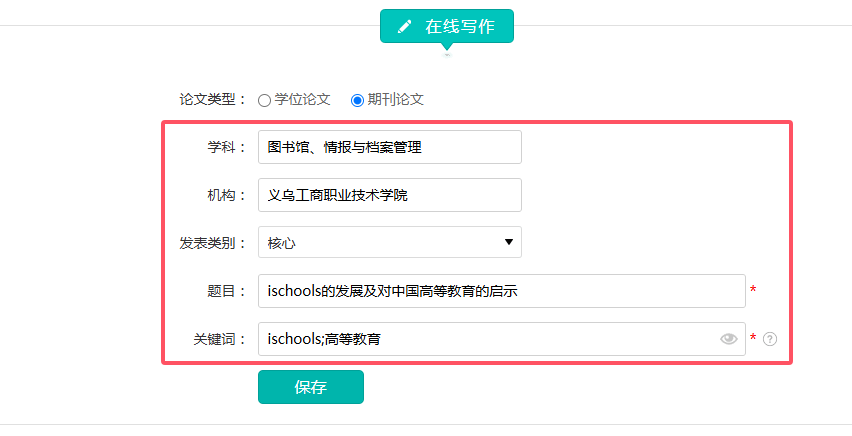Click the 关键词 label text
Viewport: 852px width, 436px height.
(x=220, y=339)
